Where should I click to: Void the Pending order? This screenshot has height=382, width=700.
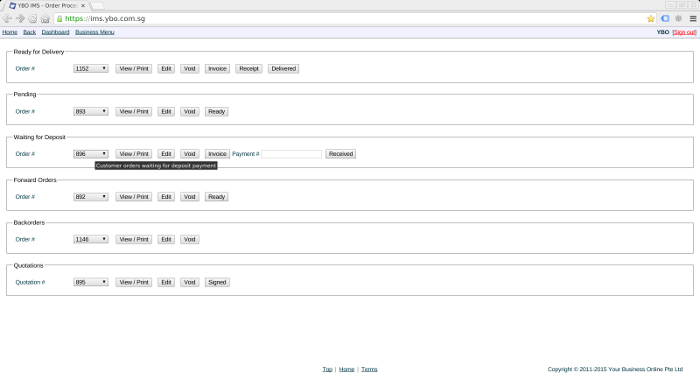(x=190, y=112)
